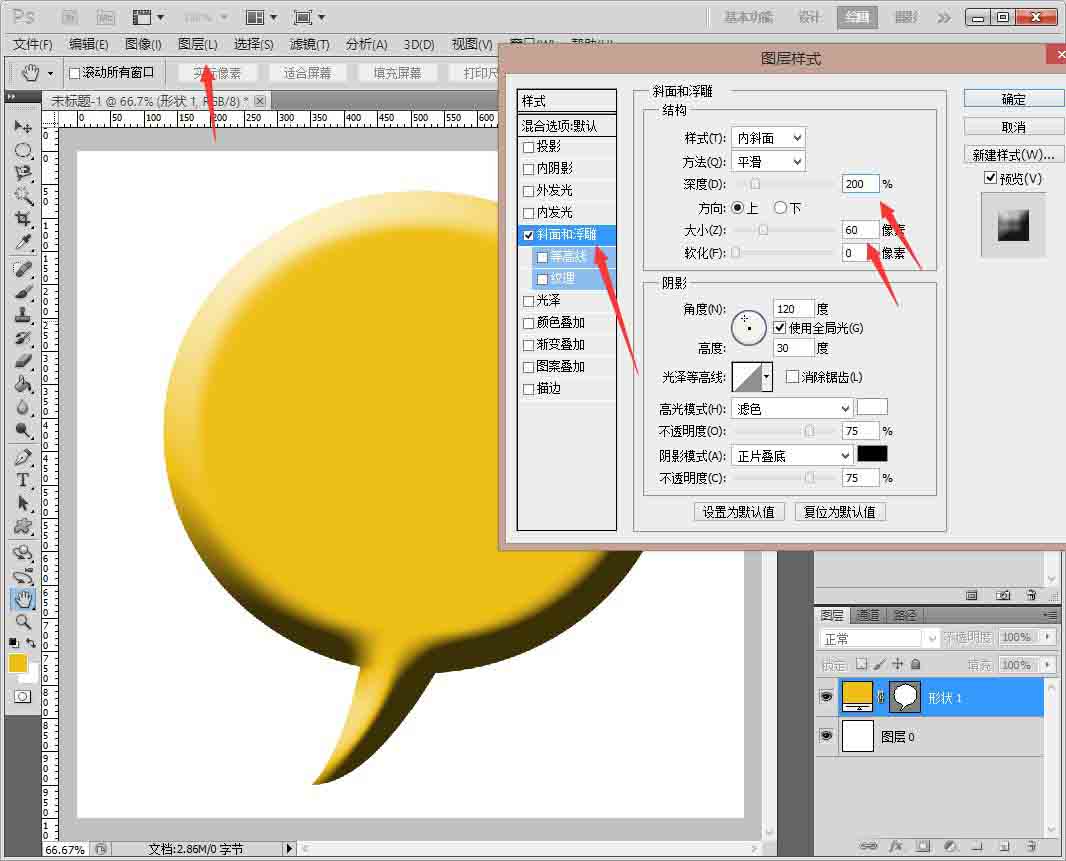The height and width of the screenshot is (861, 1066).
Task: Open the 方法 technique dropdown (平滑)
Action: click(x=768, y=162)
